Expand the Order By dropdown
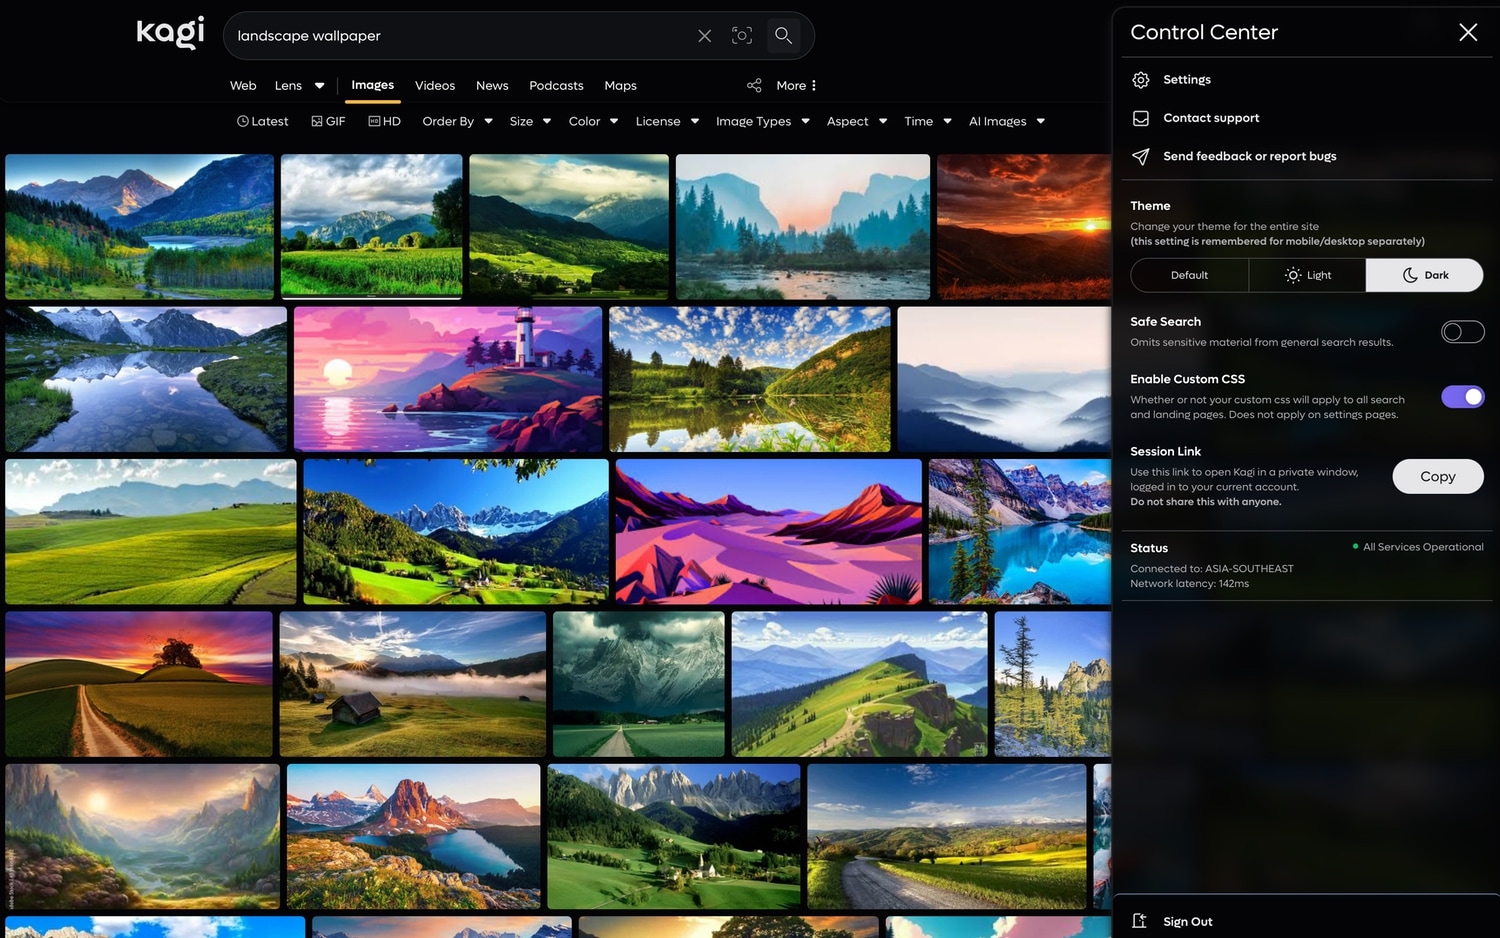The width and height of the screenshot is (1500, 938). pos(457,122)
